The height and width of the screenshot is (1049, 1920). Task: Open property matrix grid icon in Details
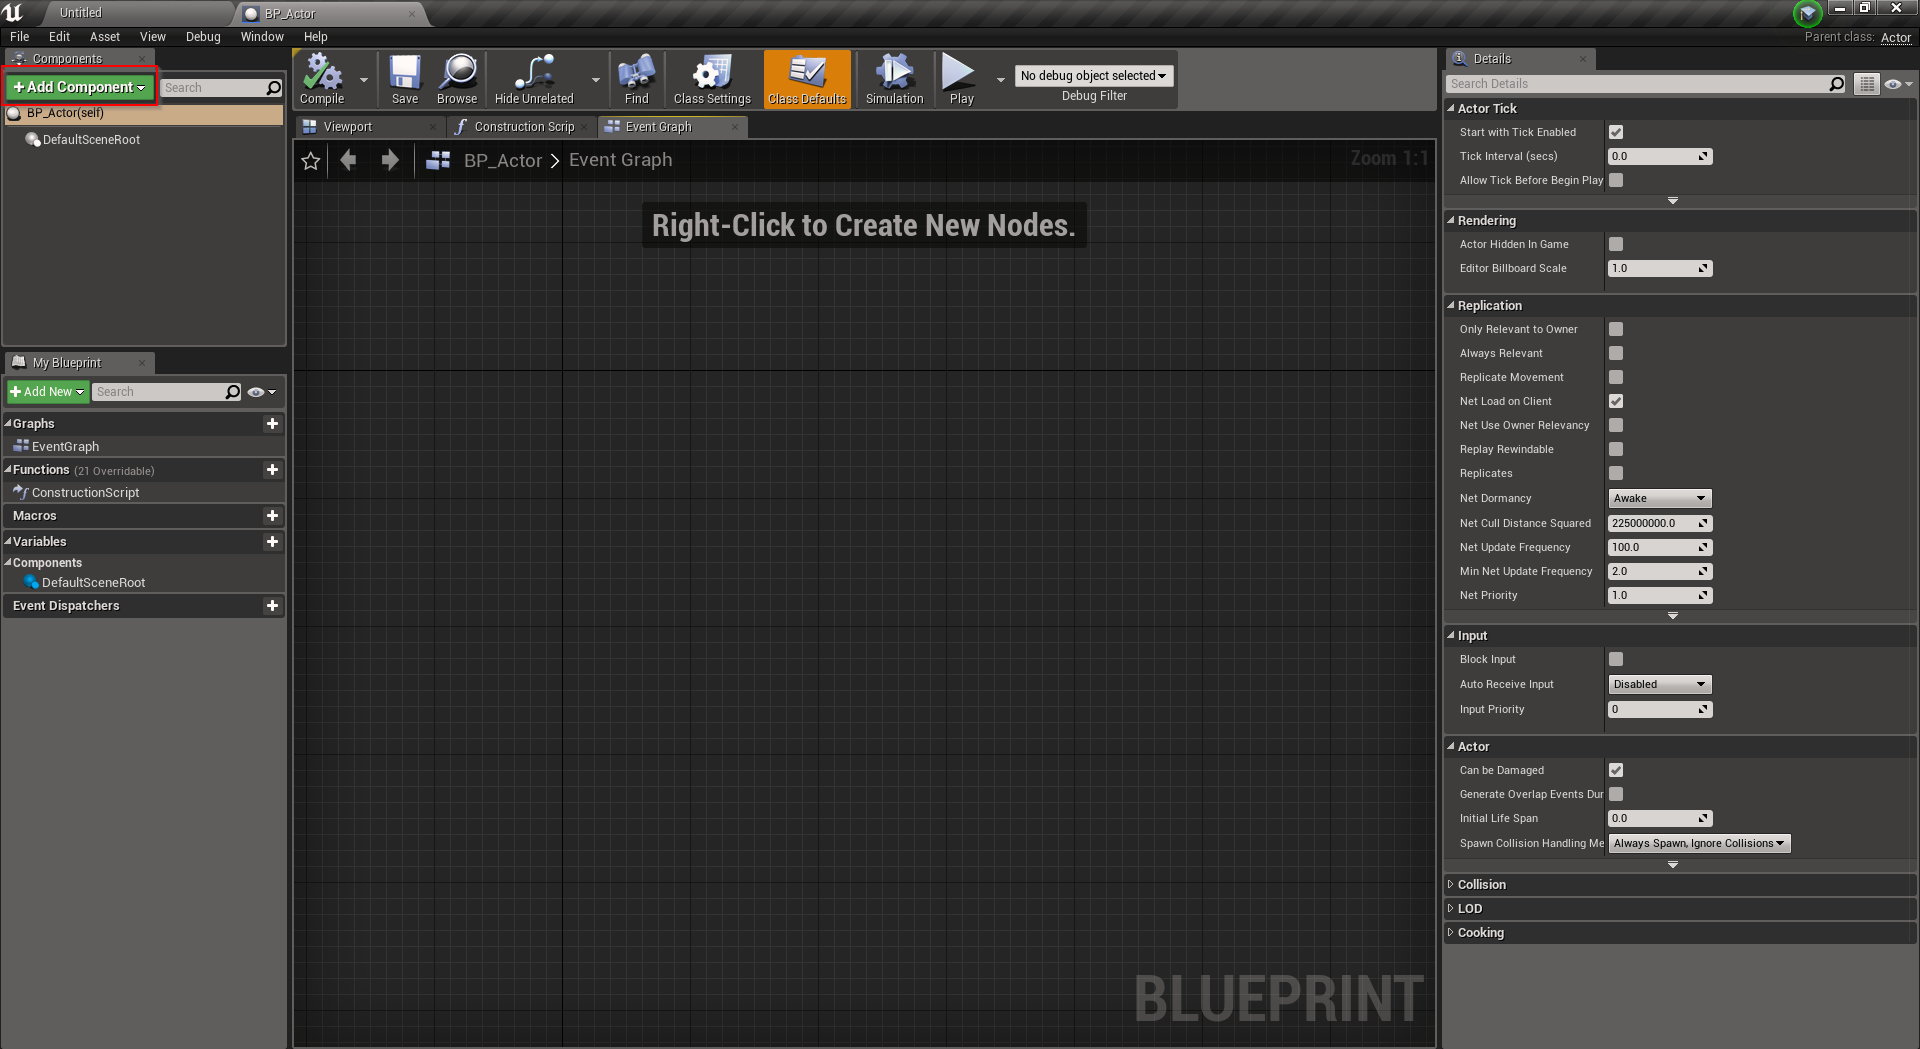coord(1867,84)
